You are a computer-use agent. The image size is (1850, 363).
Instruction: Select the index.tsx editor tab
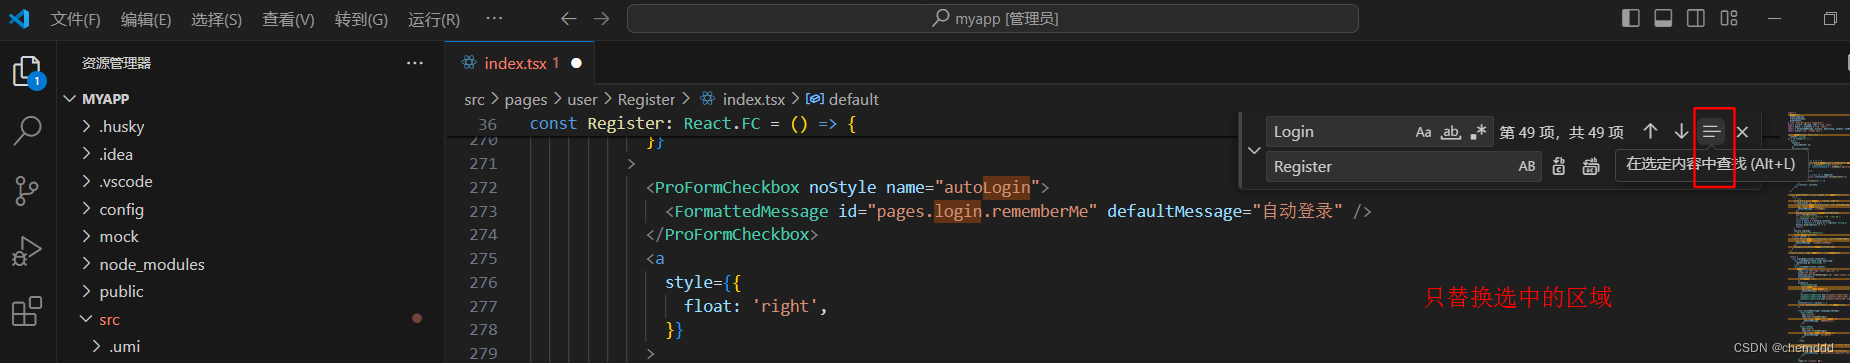(x=520, y=63)
